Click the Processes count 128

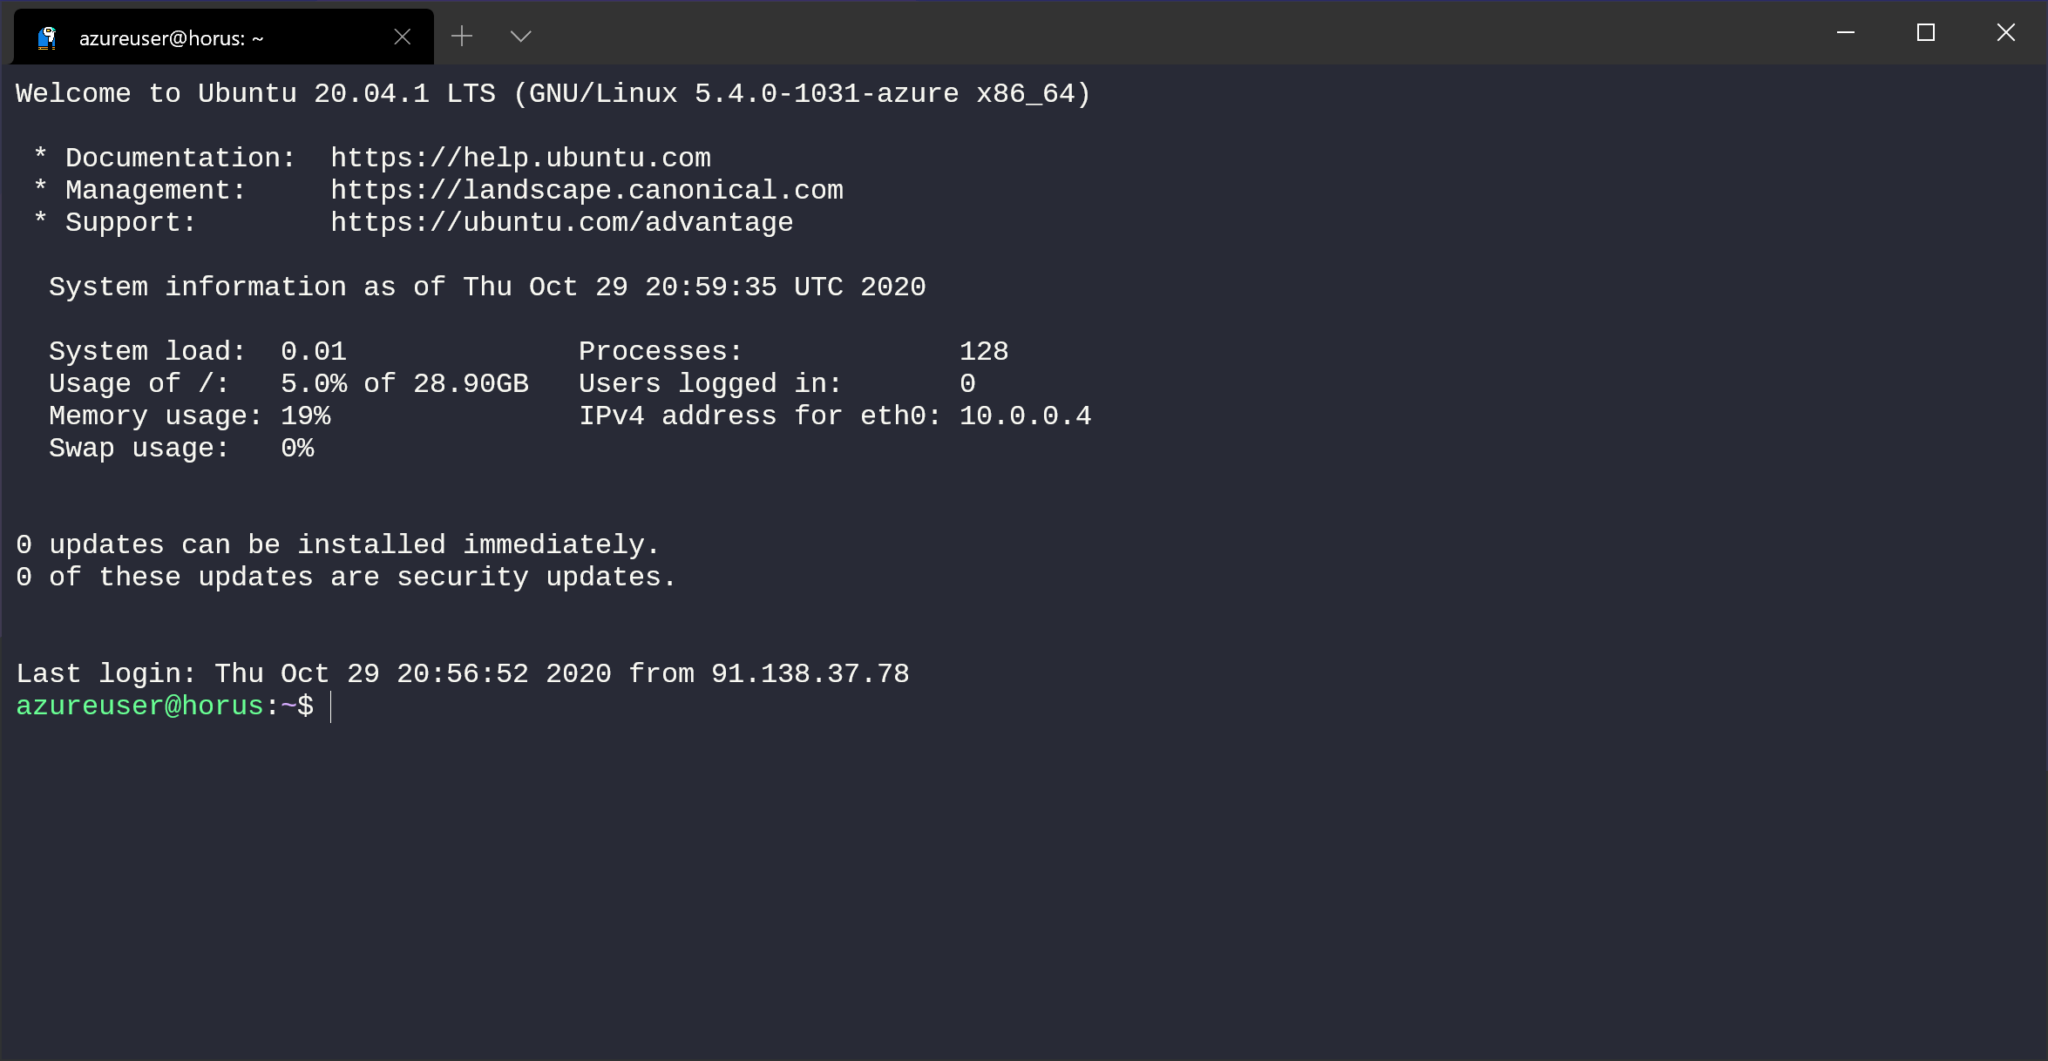pyautogui.click(x=983, y=350)
